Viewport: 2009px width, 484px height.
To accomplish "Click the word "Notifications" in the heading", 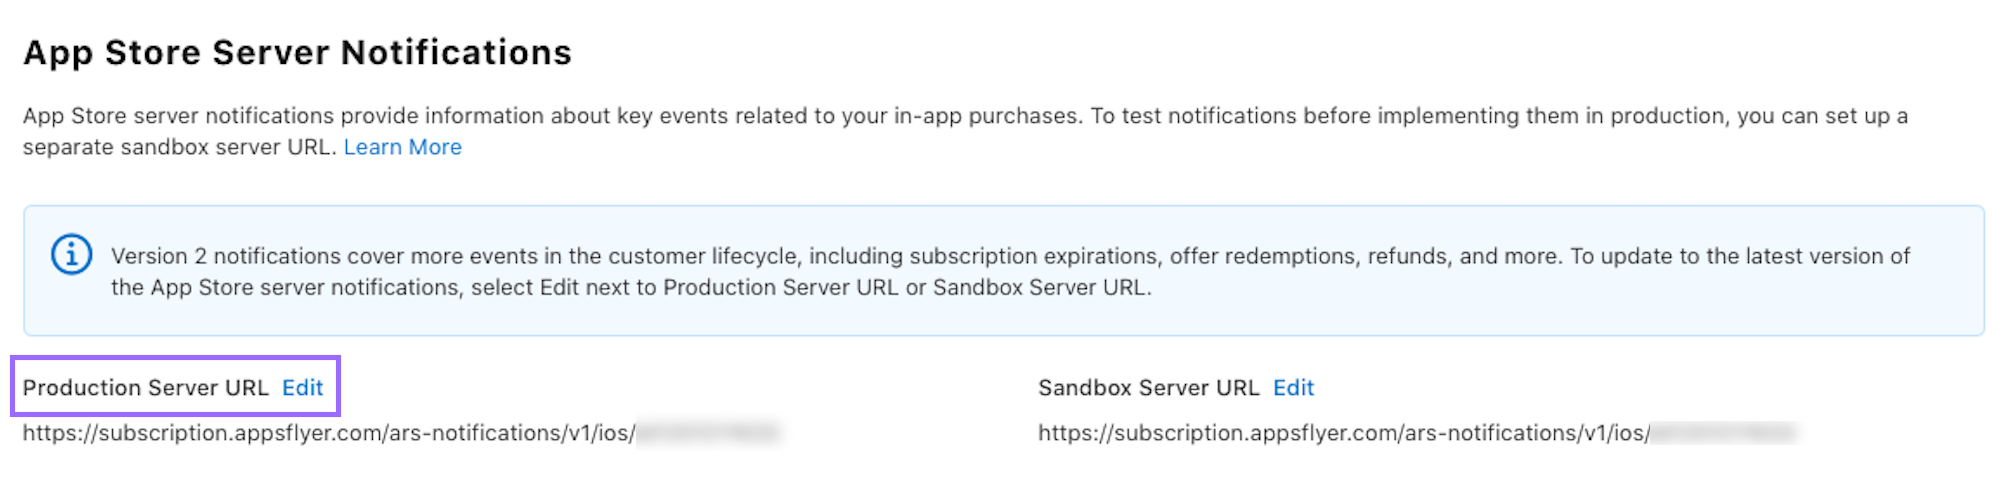I will 456,52.
